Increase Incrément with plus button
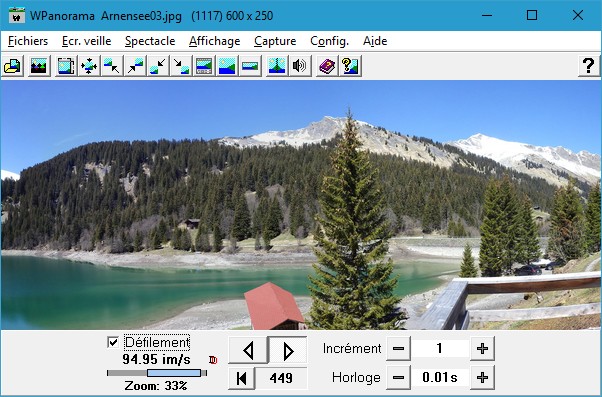The height and width of the screenshot is (397, 602). [x=482, y=349]
